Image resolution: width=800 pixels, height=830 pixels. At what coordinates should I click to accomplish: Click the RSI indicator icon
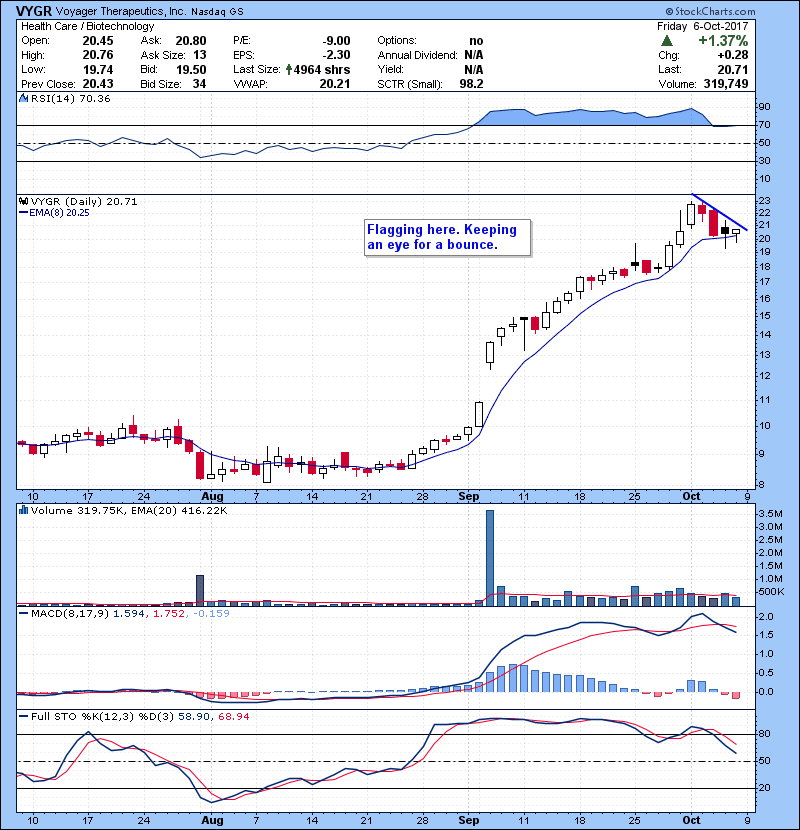(23, 98)
